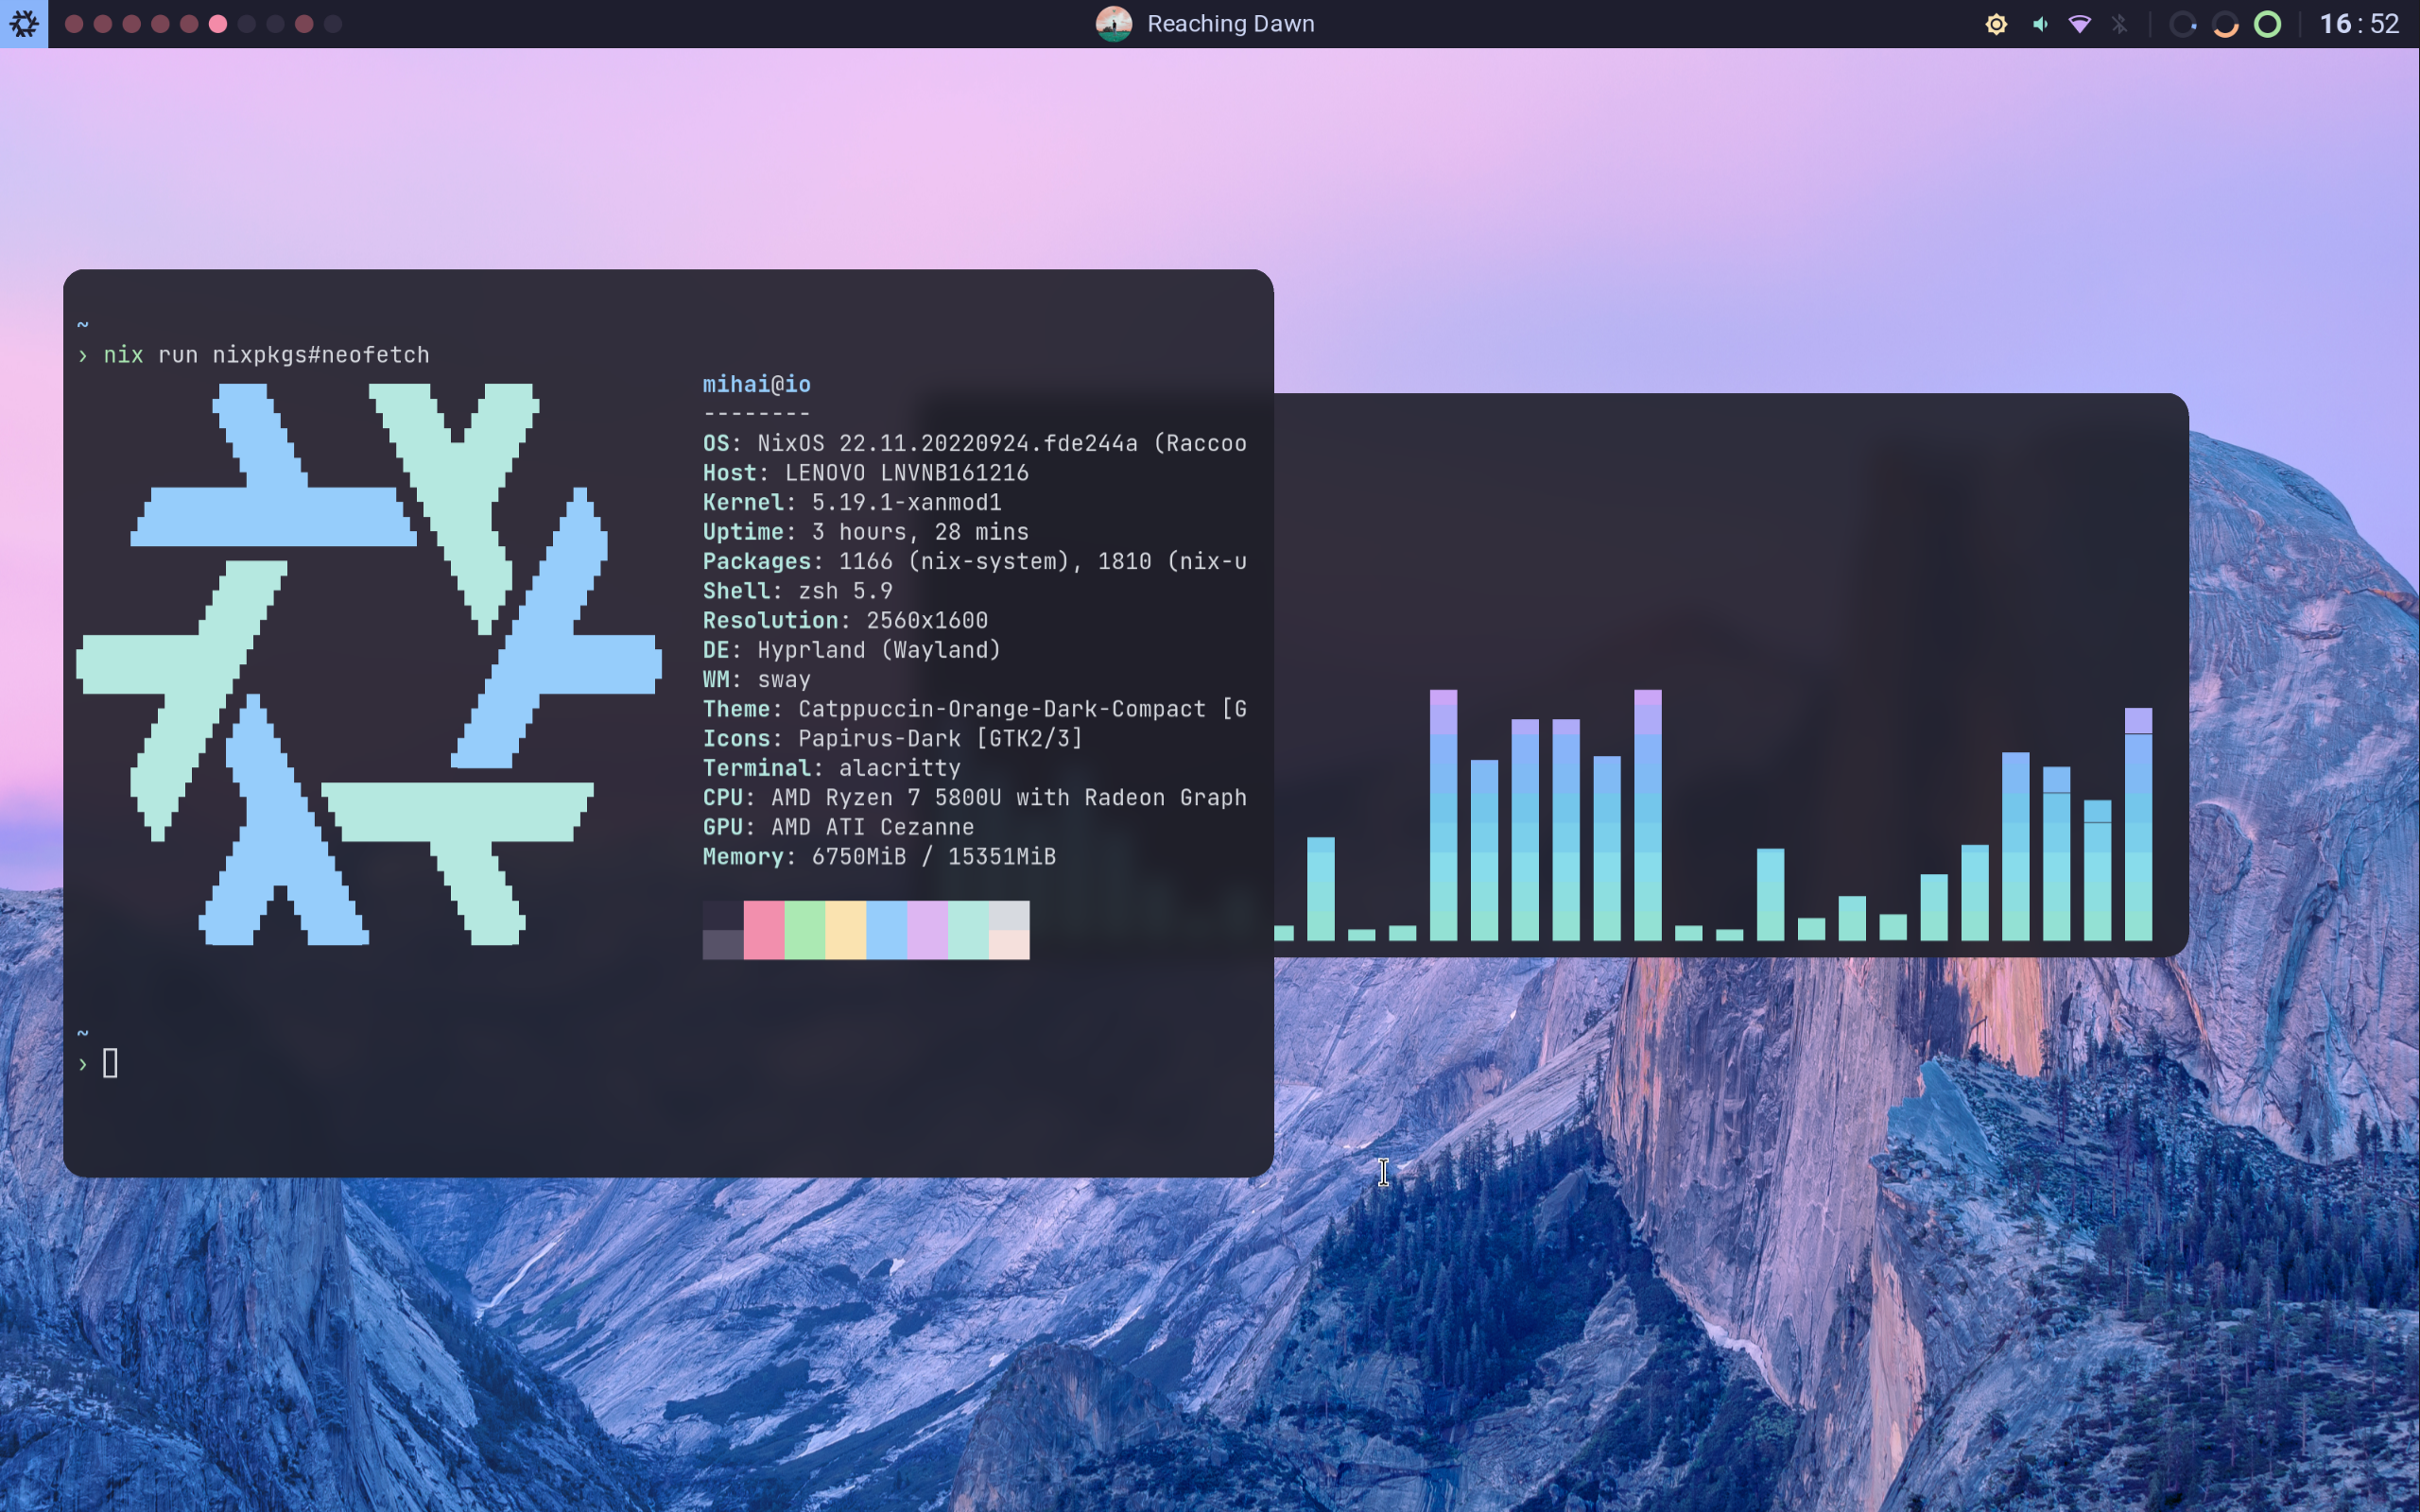
Task: Switch to the seventh workspace dot
Action: click(247, 24)
